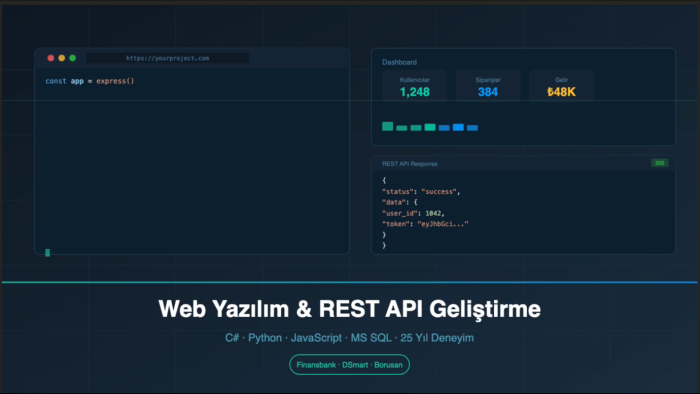Click the "token": "eyJhbGci..." JSON line
This screenshot has height=394, width=700.
(425, 224)
